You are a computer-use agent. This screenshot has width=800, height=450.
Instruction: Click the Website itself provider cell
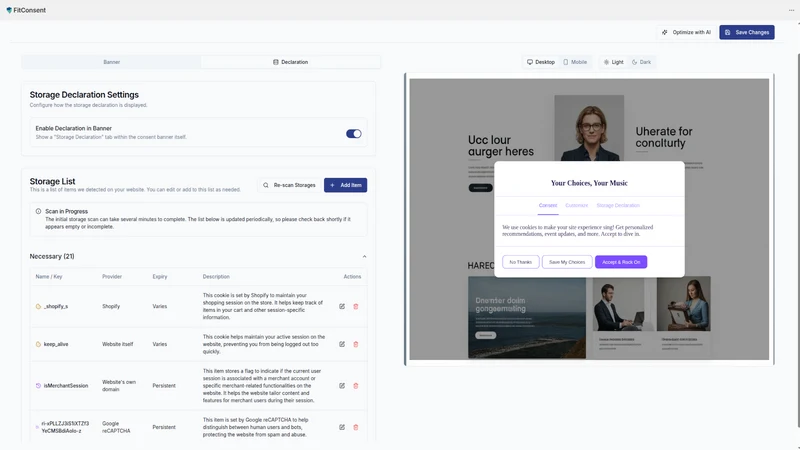pyautogui.click(x=117, y=344)
